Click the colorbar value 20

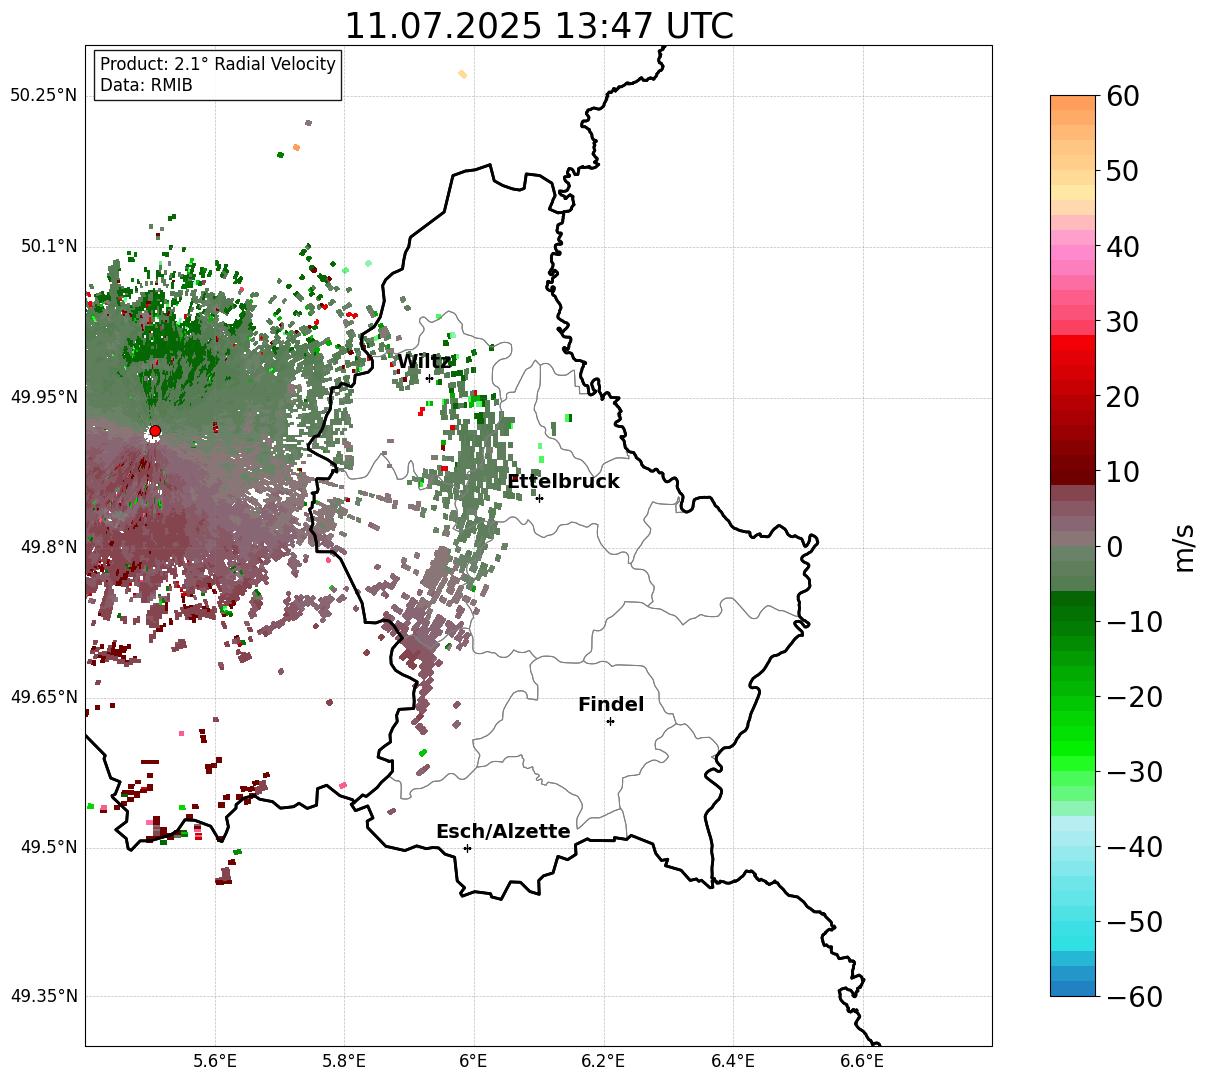pos(1122,397)
